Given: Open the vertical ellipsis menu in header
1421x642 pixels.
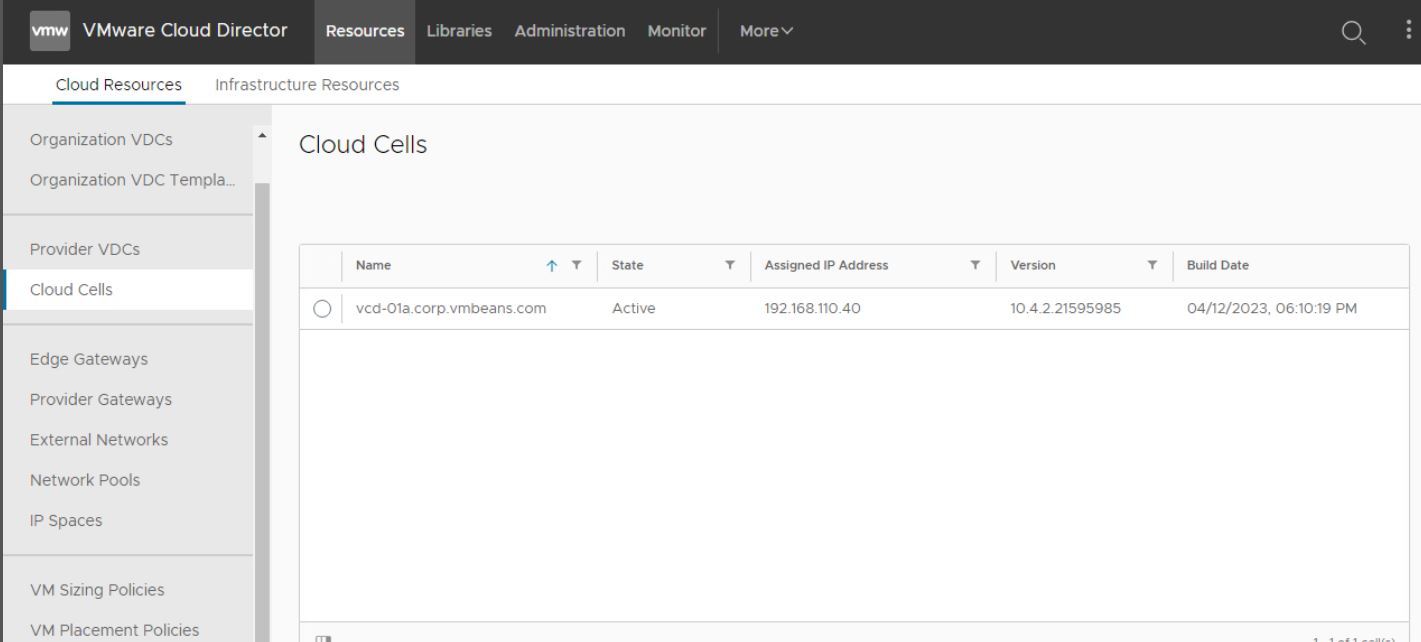Looking at the screenshot, I should click(1408, 31).
